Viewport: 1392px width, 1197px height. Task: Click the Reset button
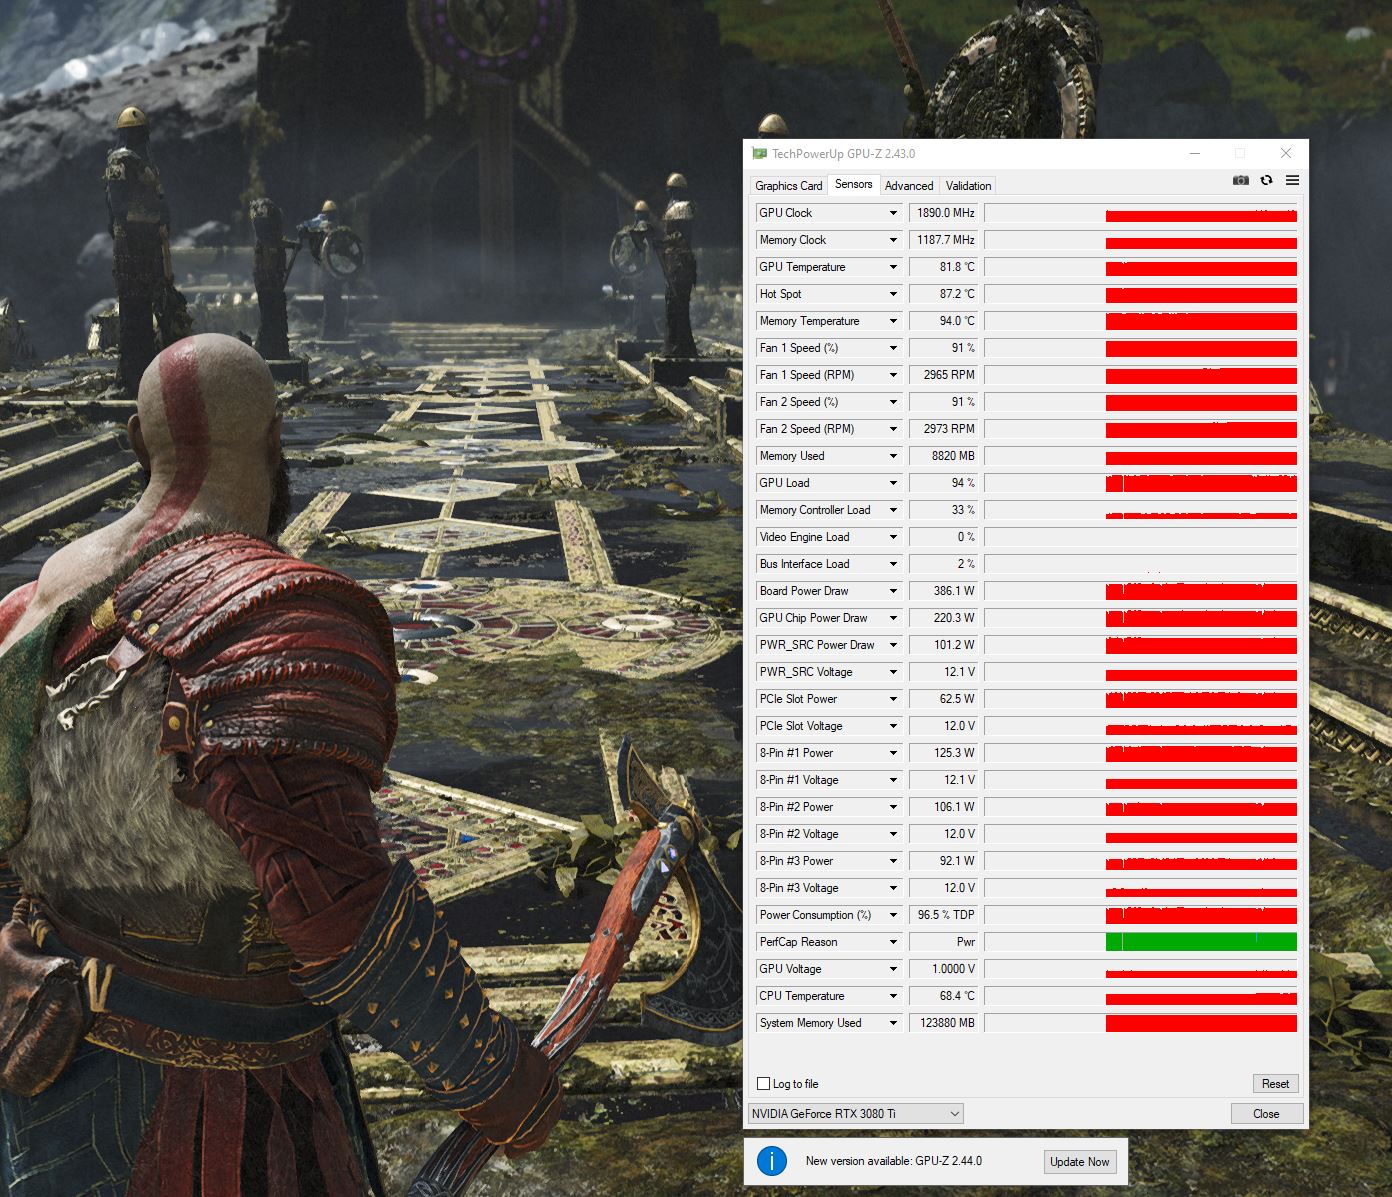click(x=1275, y=1083)
